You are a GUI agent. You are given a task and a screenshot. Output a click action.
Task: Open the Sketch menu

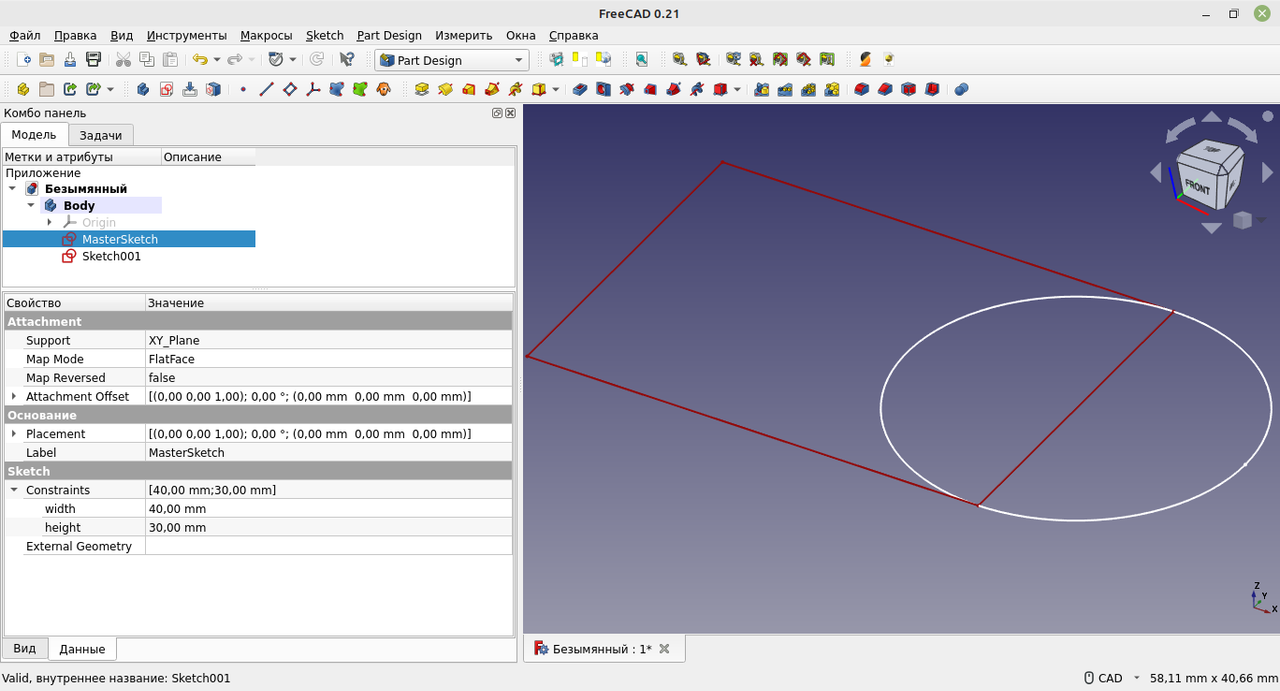324,35
